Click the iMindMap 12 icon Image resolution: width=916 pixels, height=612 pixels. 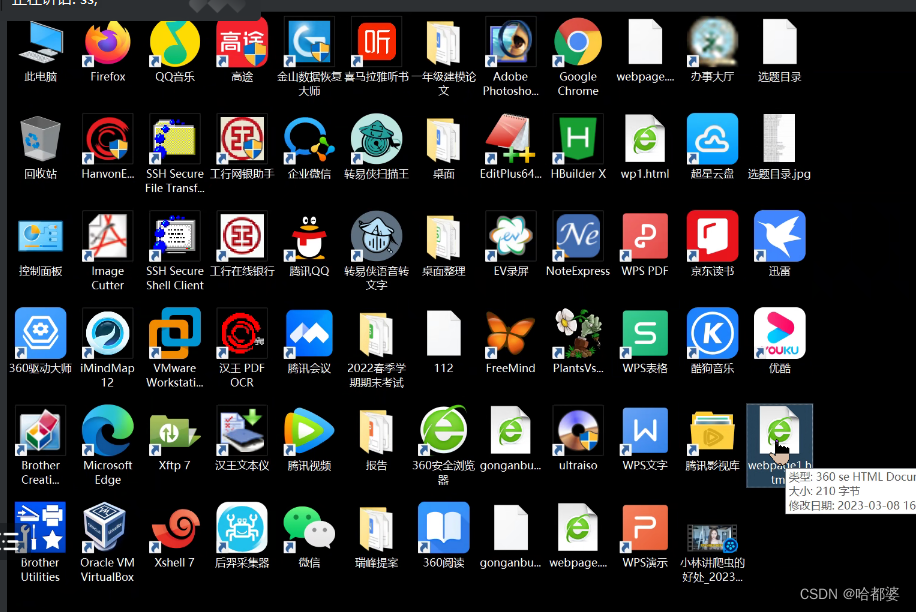click(x=107, y=333)
